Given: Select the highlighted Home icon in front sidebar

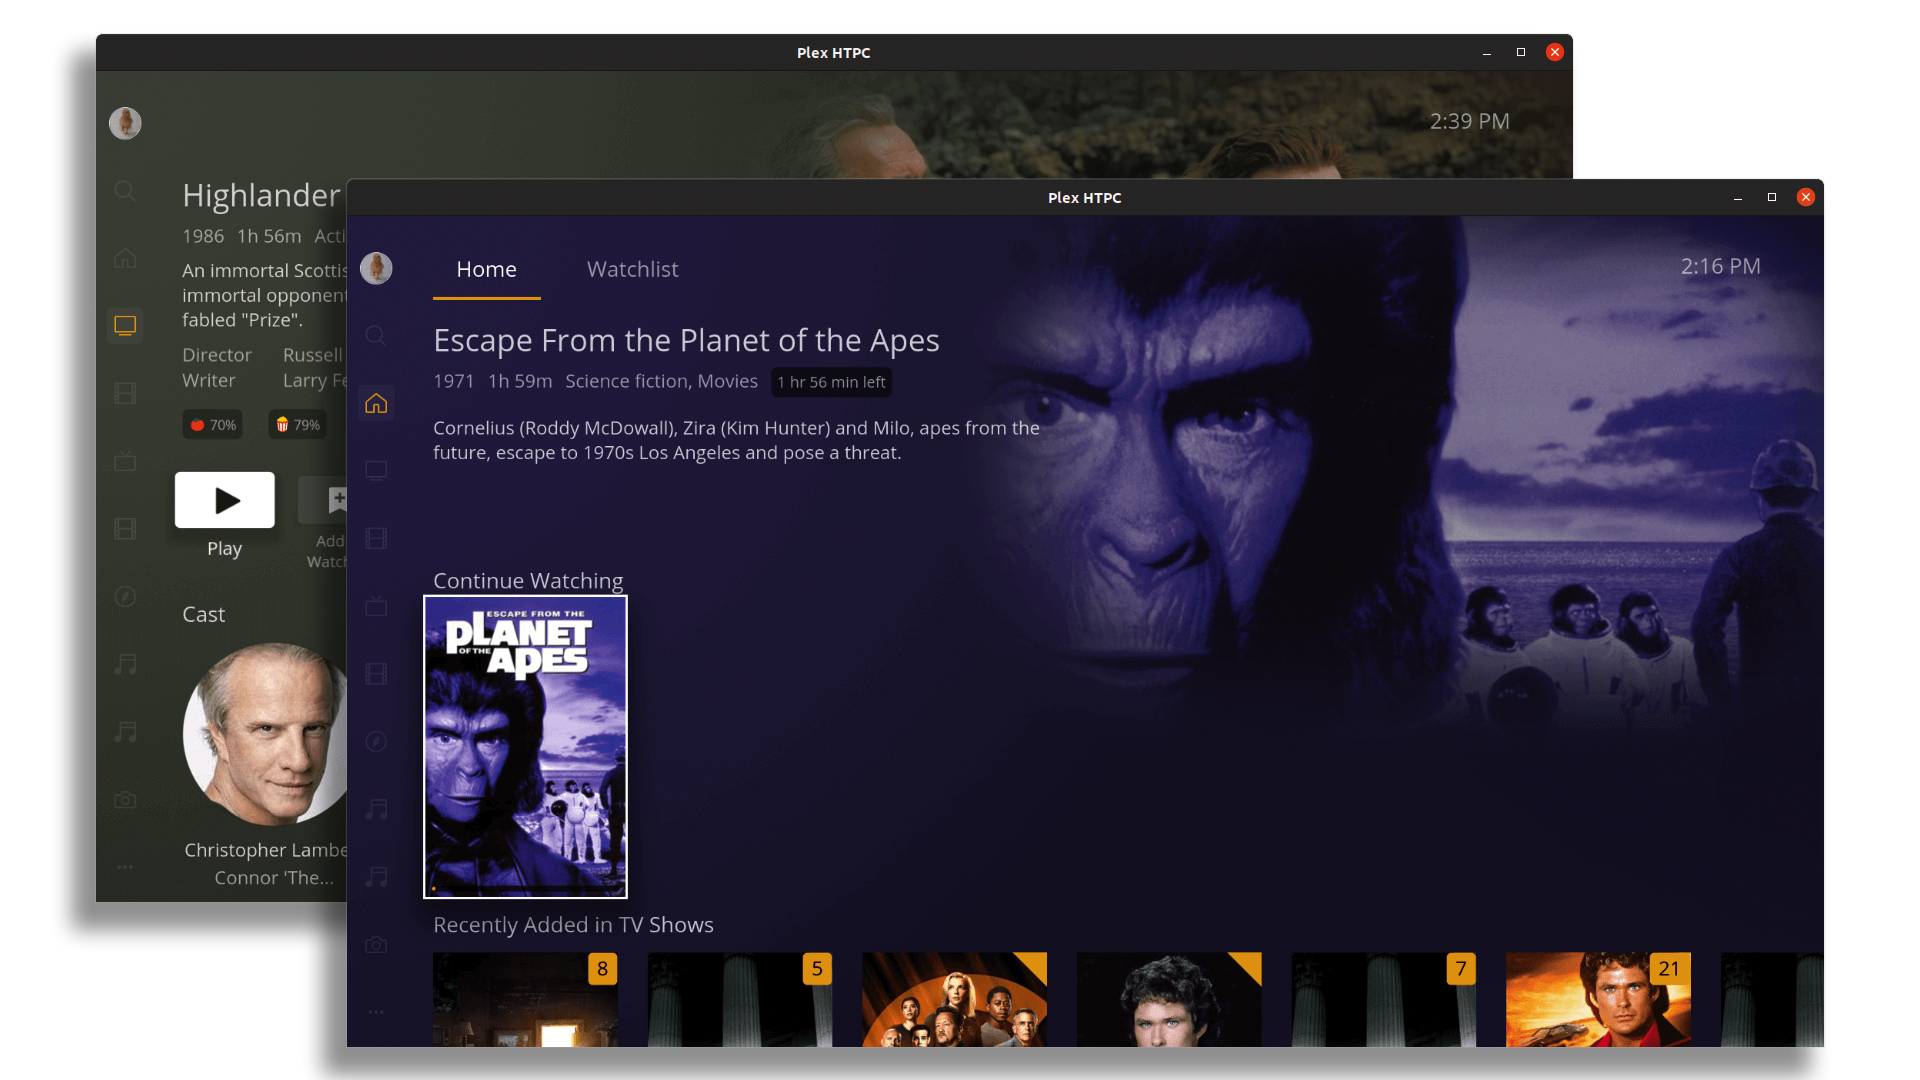Looking at the screenshot, I should coord(376,403).
